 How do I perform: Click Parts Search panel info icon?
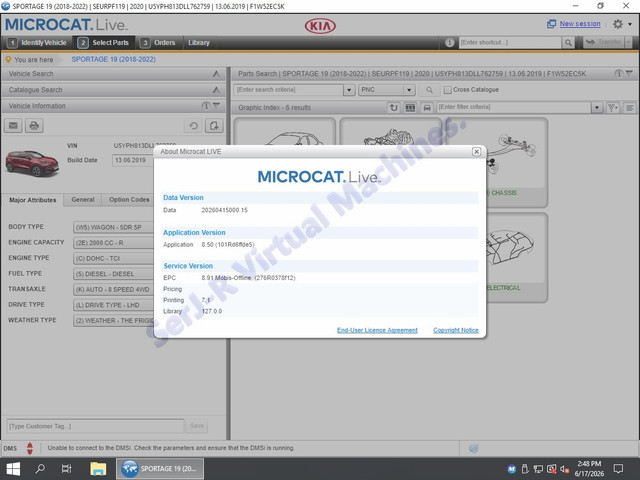tap(619, 73)
